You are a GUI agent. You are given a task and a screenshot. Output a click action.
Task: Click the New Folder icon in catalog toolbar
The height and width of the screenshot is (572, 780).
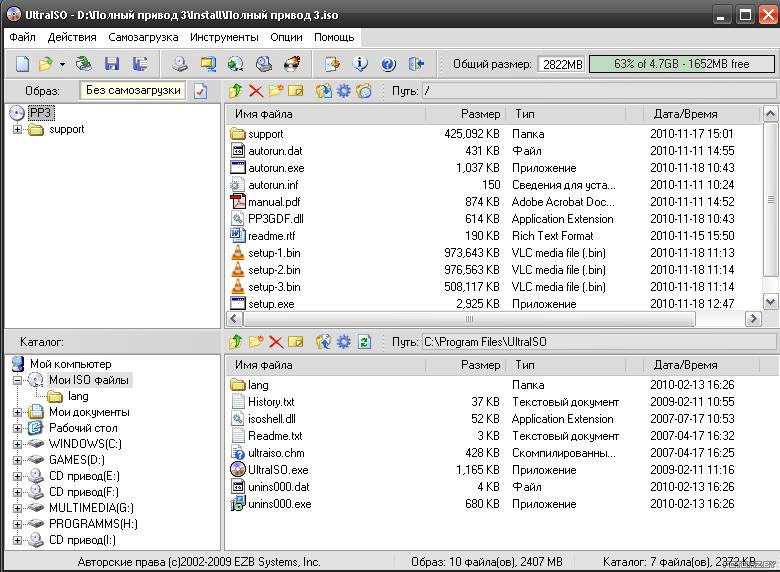(256, 342)
